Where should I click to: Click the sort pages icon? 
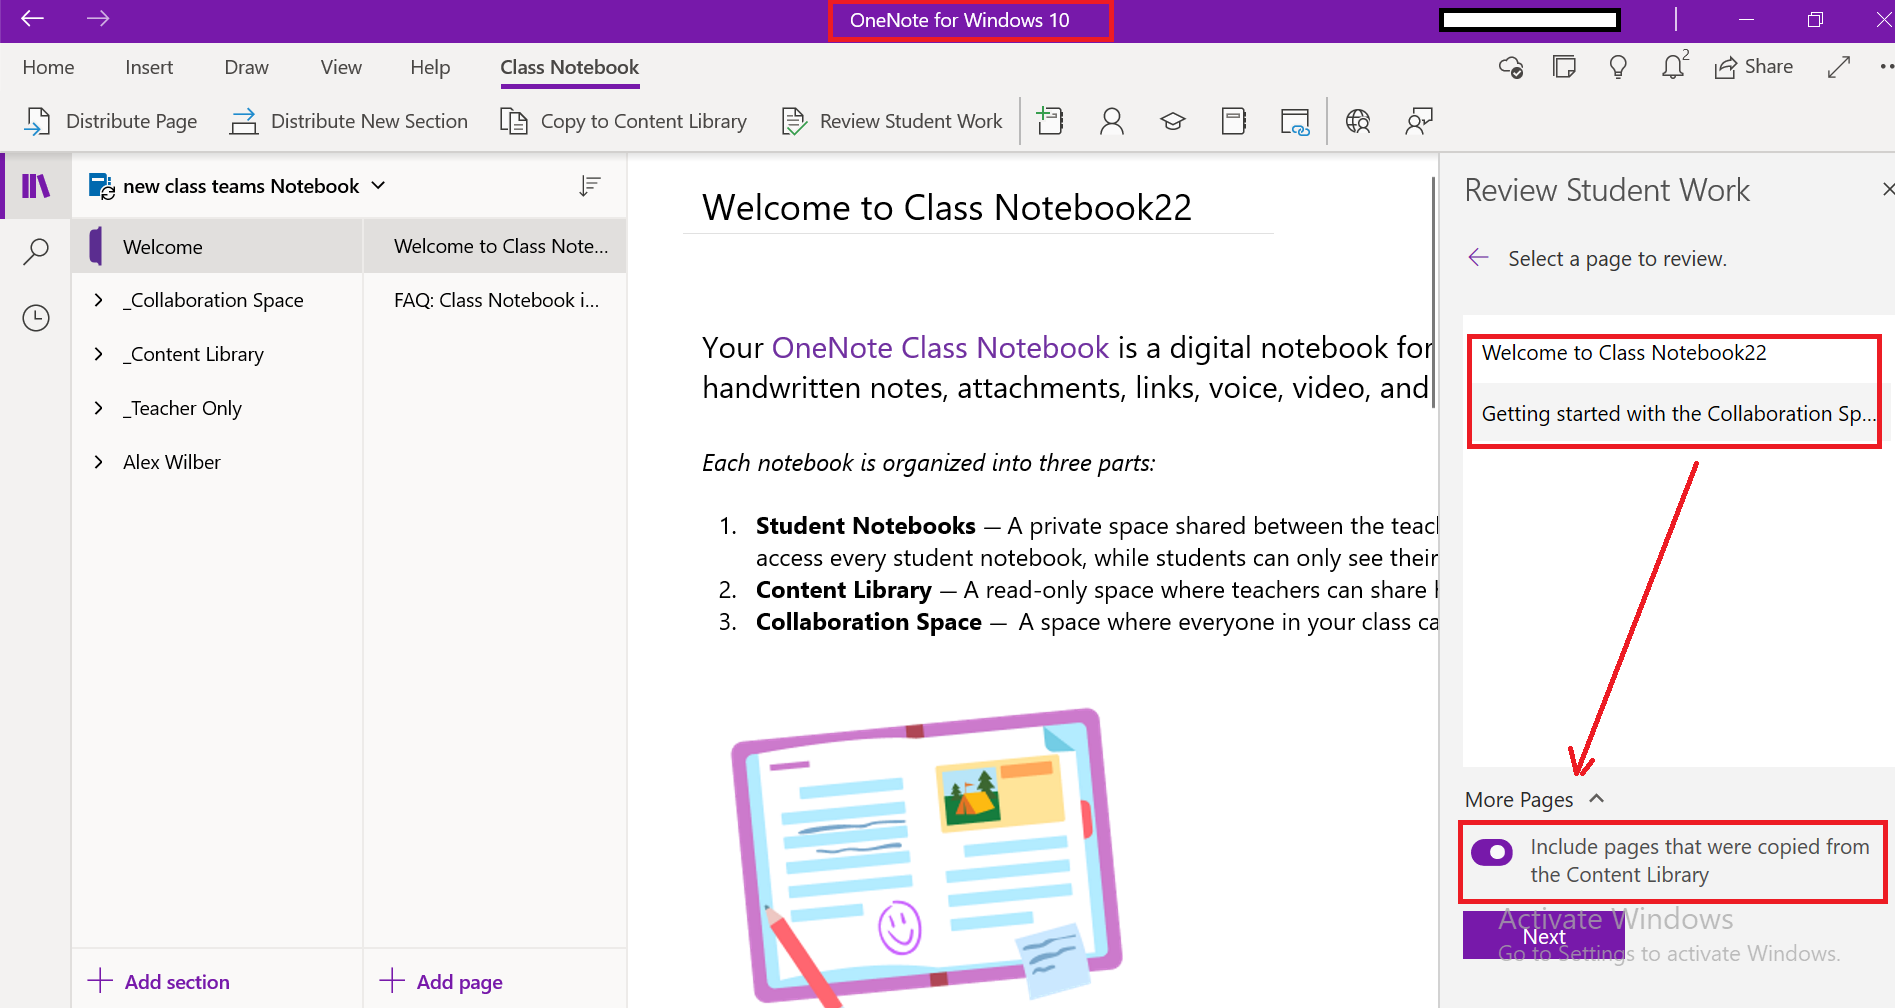(x=590, y=185)
